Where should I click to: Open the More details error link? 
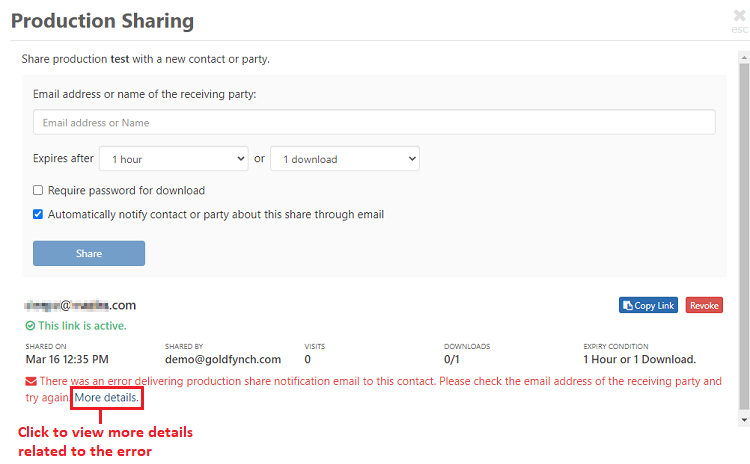[x=107, y=398]
